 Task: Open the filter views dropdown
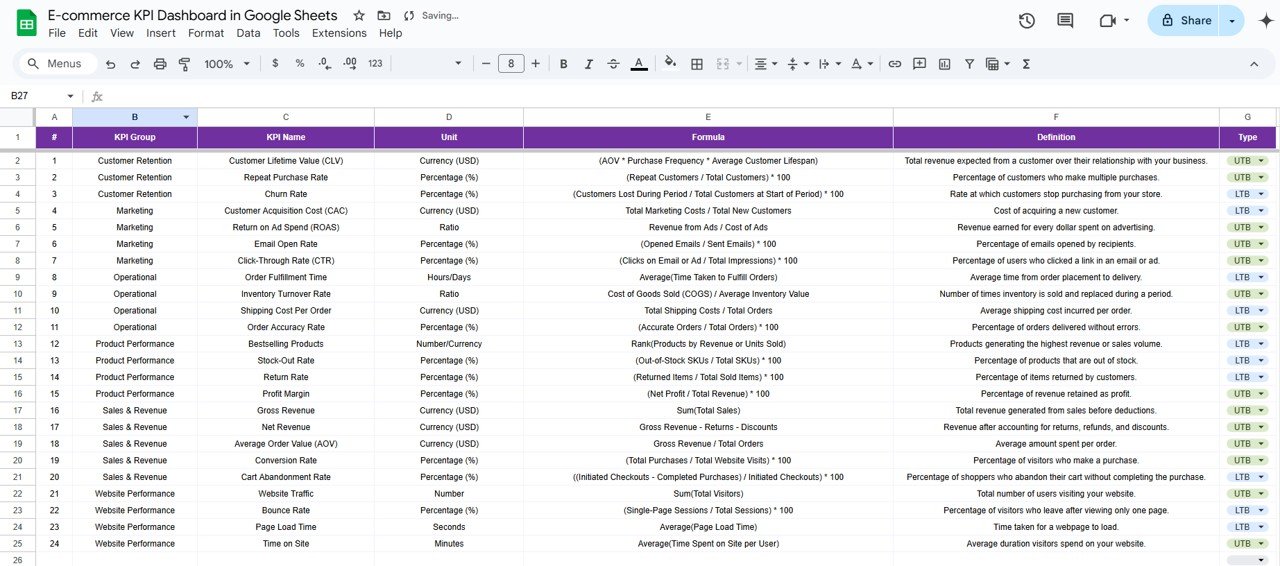coord(997,64)
